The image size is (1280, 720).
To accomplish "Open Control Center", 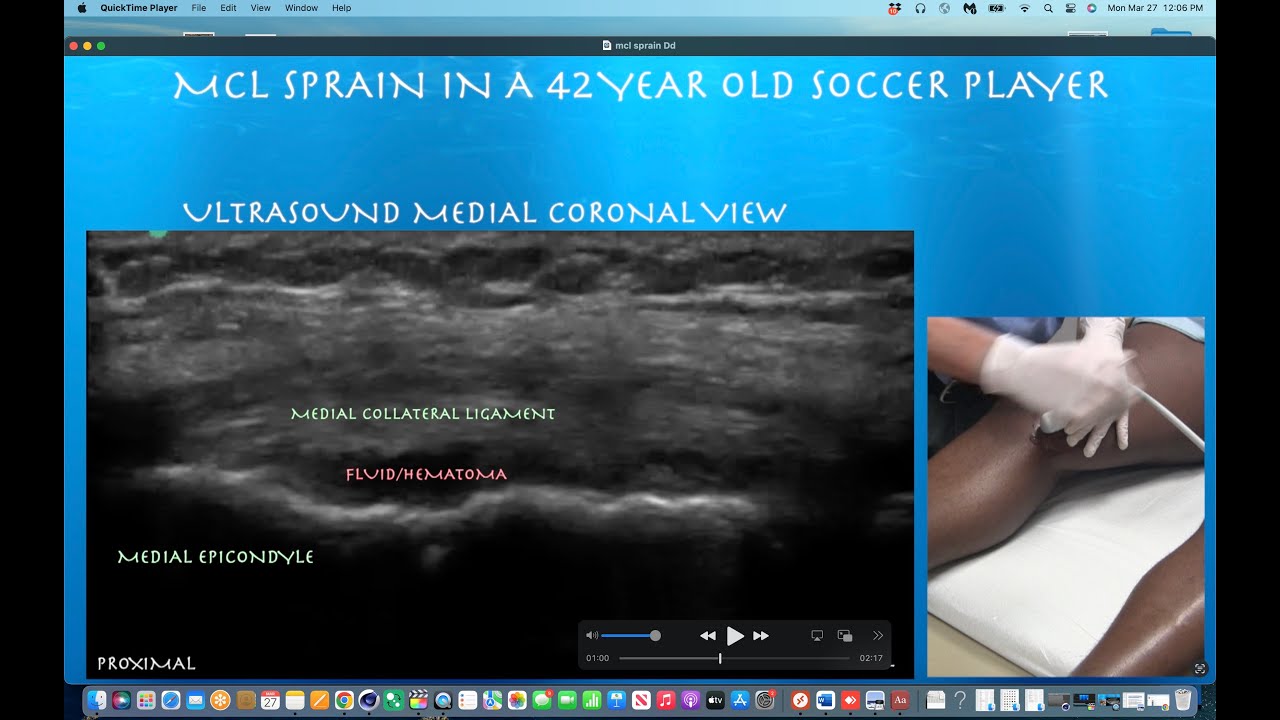I will pyautogui.click(x=1070, y=8).
